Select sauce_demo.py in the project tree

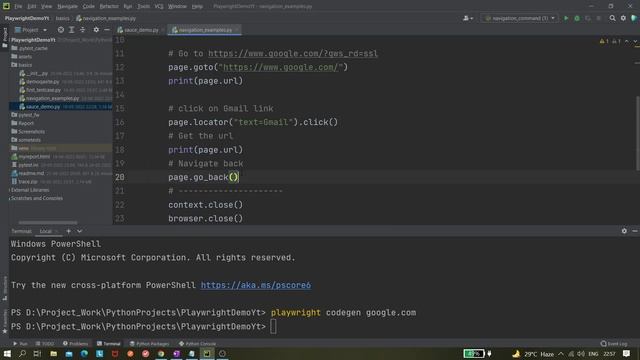(x=43, y=107)
